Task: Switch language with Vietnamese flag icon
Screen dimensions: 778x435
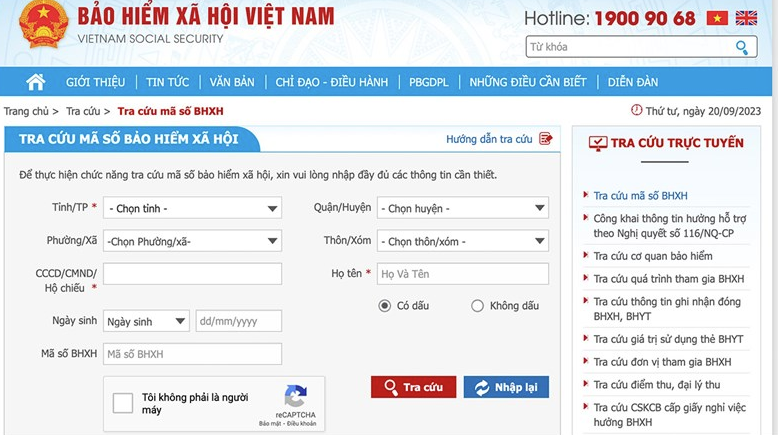Action: (717, 18)
